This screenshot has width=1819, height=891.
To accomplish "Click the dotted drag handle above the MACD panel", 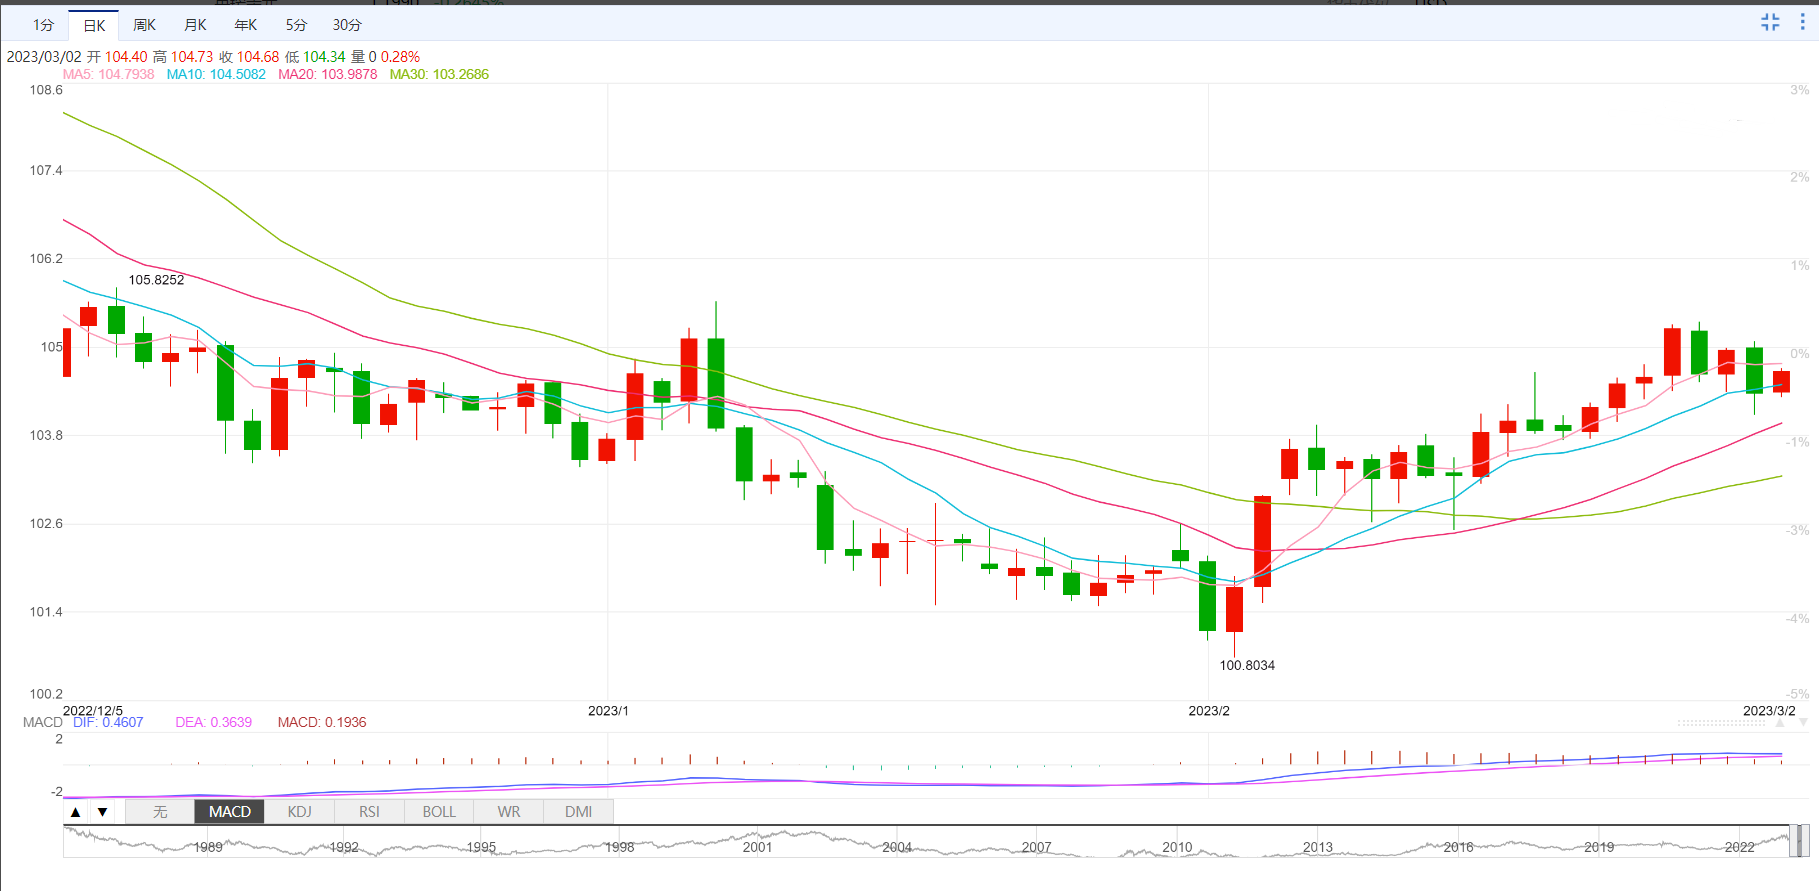I will point(1721,722).
